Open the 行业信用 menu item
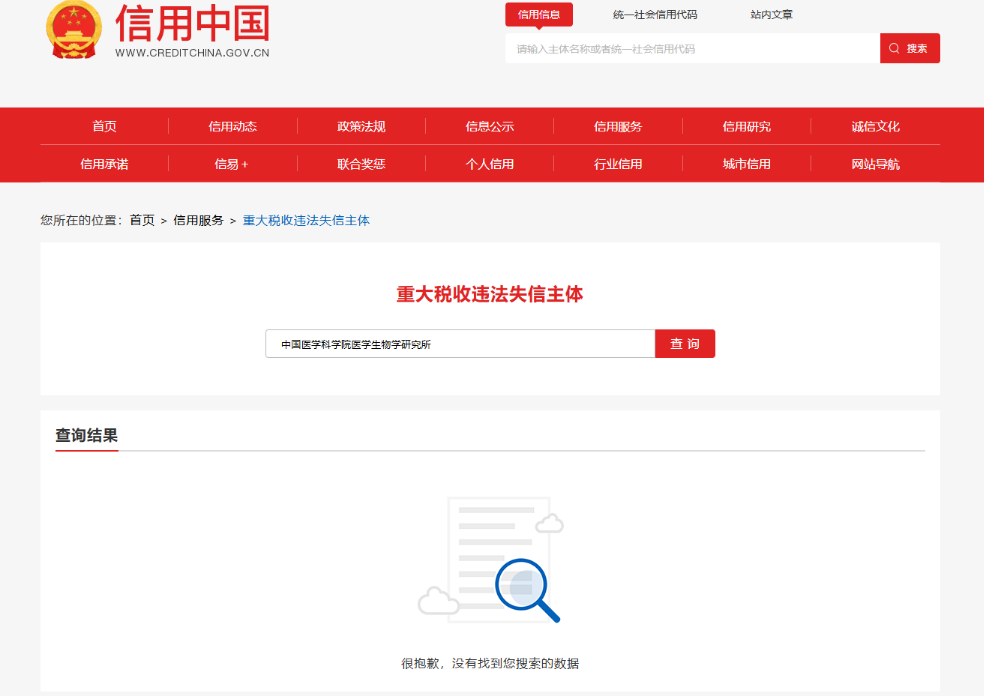The image size is (984, 696). pos(618,164)
